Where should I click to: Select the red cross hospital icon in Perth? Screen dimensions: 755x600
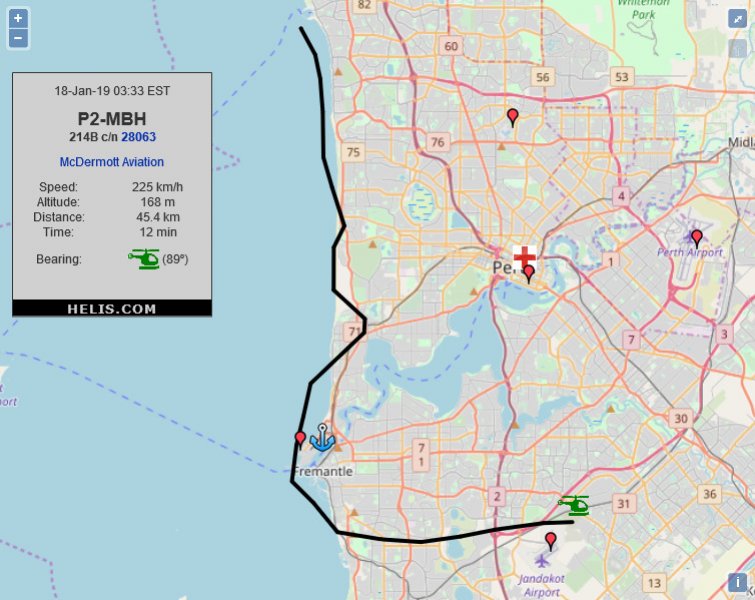pyautogui.click(x=524, y=255)
